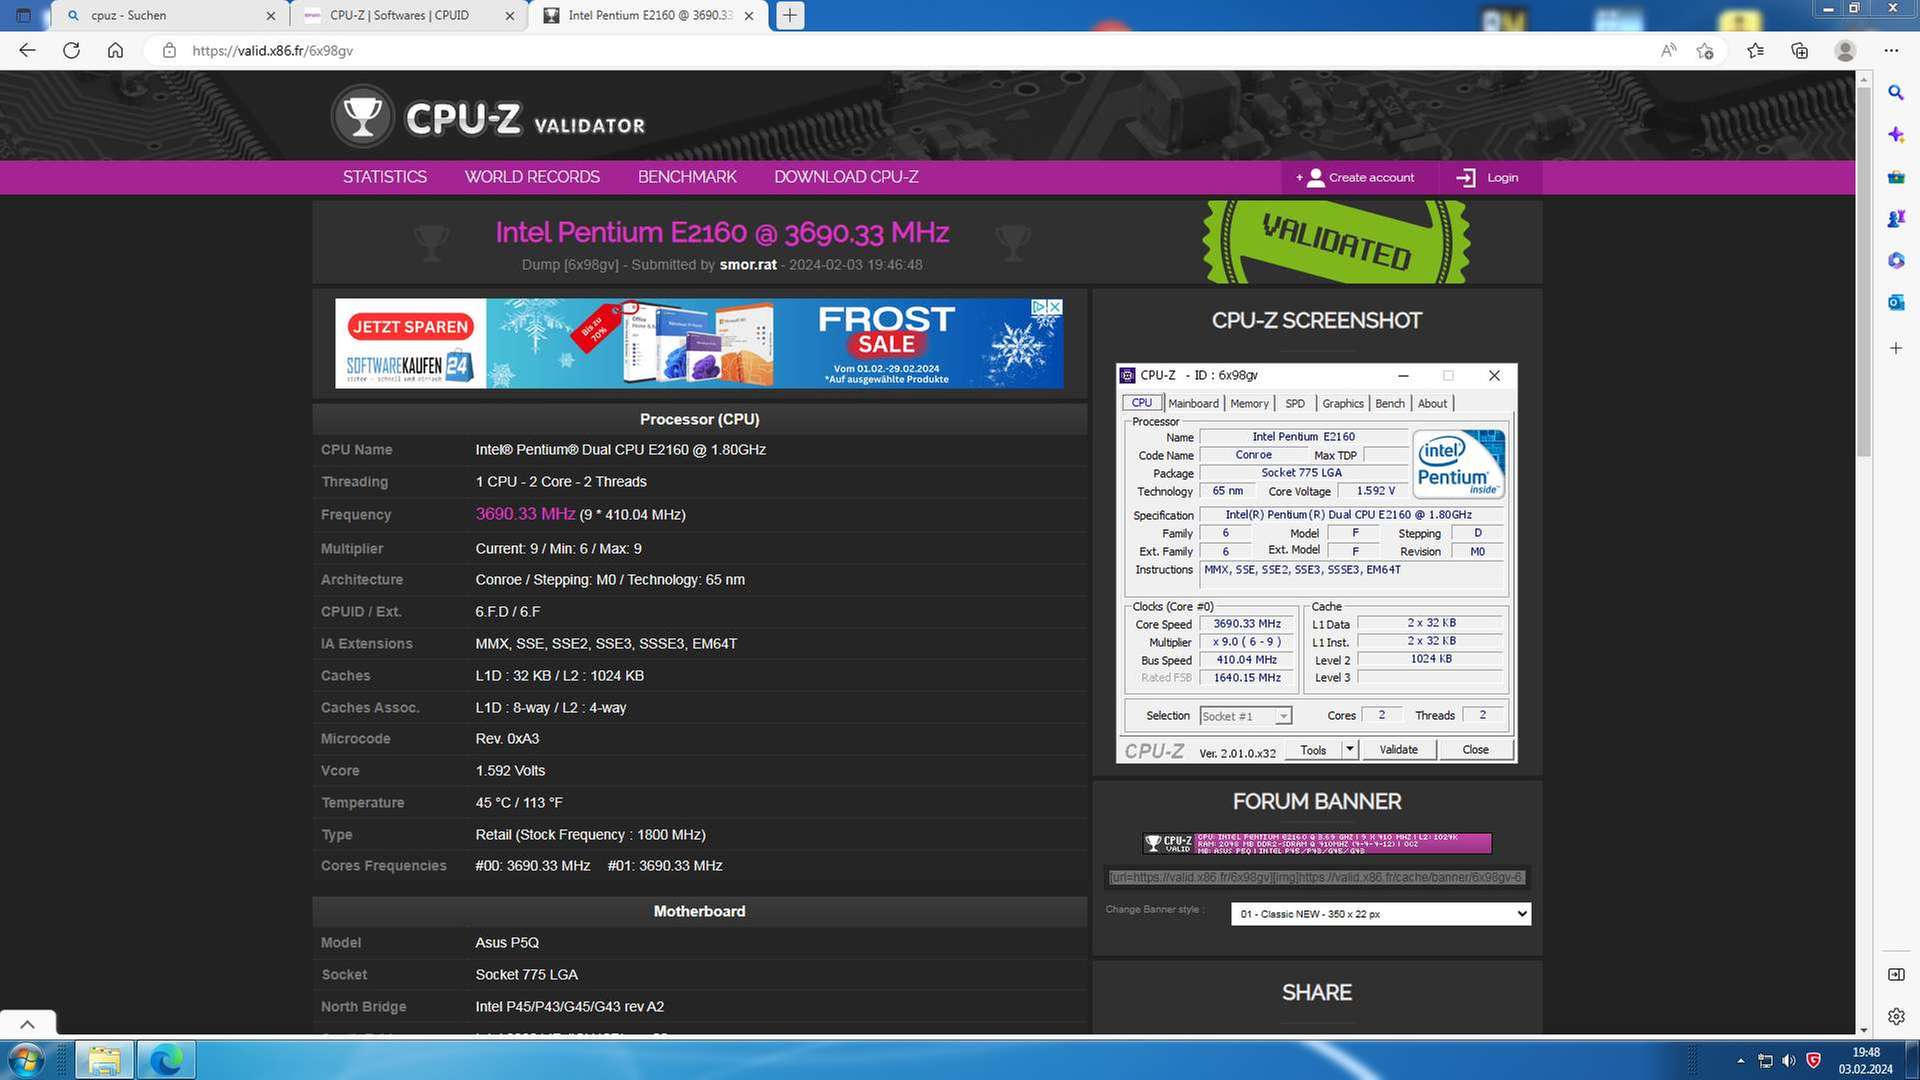The image size is (1920, 1080).
Task: Open the Change Banner style dropdown
Action: click(1380, 914)
